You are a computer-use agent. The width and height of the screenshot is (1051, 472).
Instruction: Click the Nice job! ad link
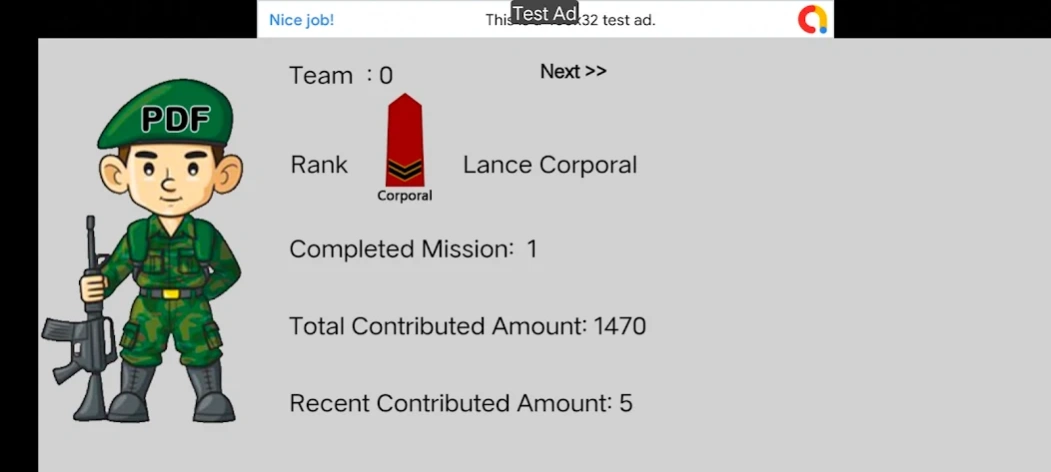pyautogui.click(x=301, y=20)
